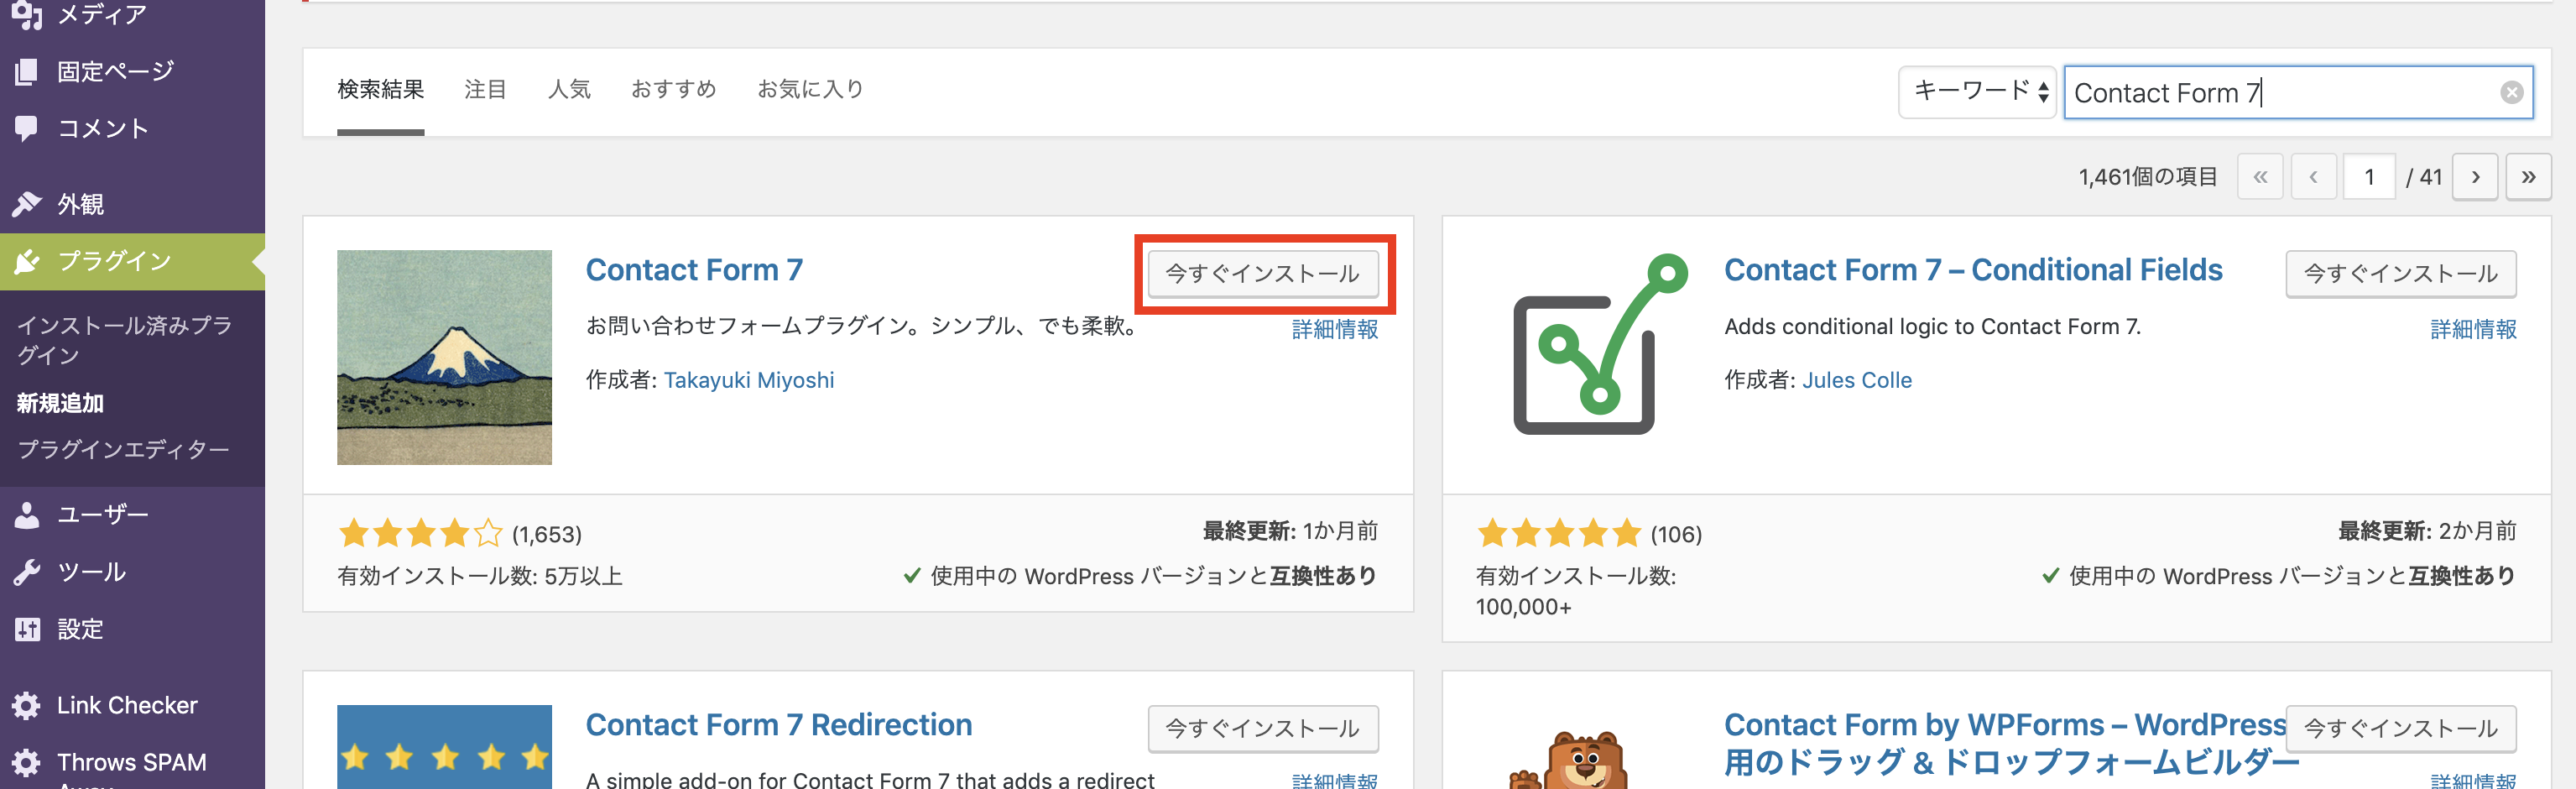The image size is (2576, 789).
Task: Click the Appearance (外観) brush icon
Action: click(26, 205)
